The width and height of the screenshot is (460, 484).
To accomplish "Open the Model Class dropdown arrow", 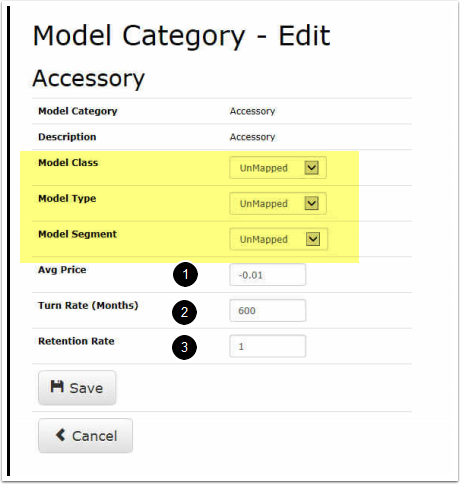I will click(311, 167).
